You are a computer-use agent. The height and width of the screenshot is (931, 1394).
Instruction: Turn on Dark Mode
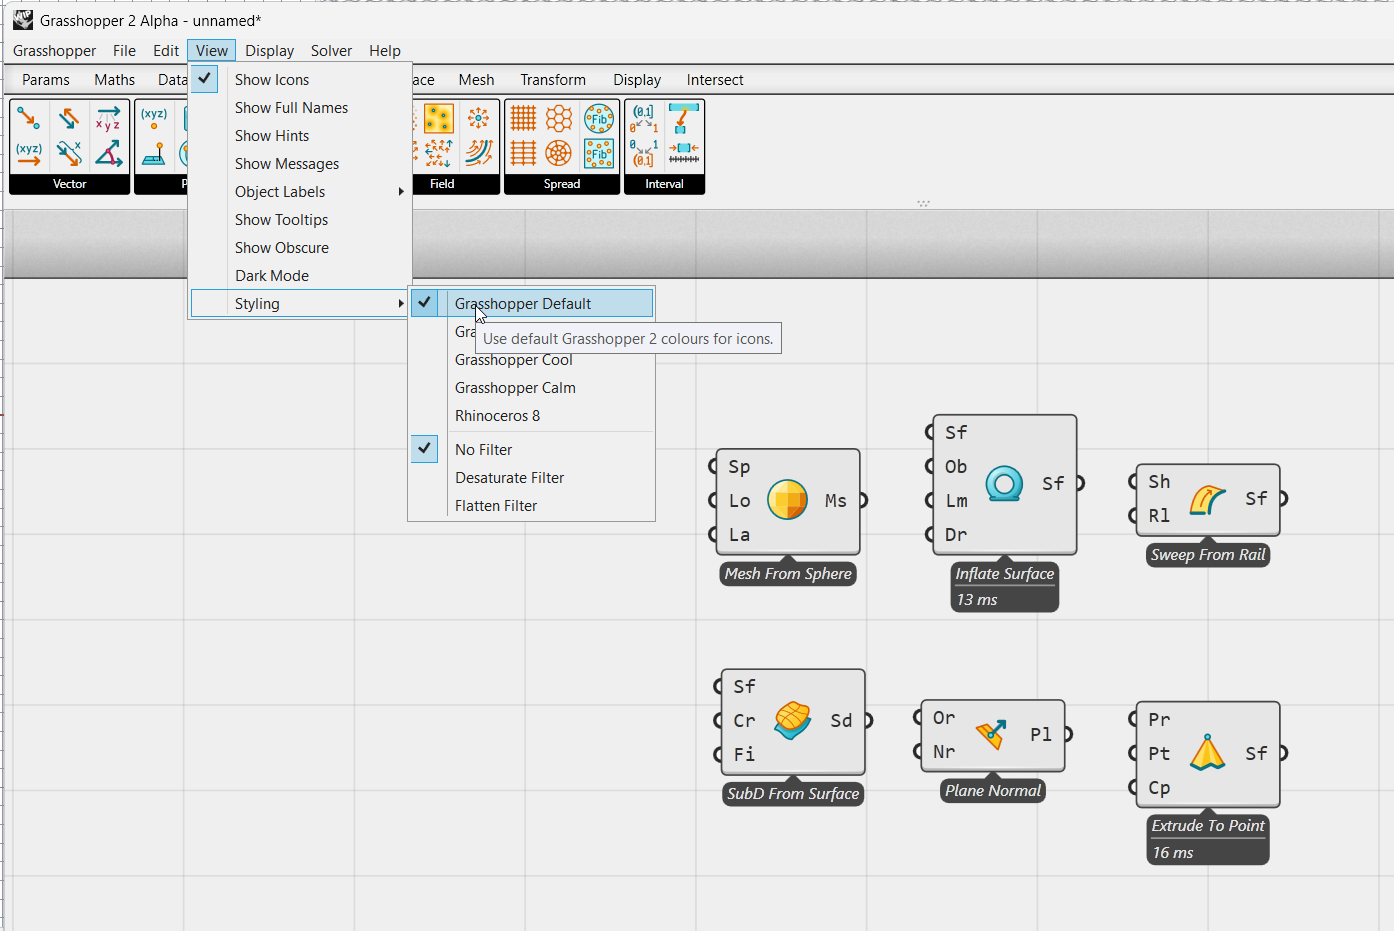point(300,275)
